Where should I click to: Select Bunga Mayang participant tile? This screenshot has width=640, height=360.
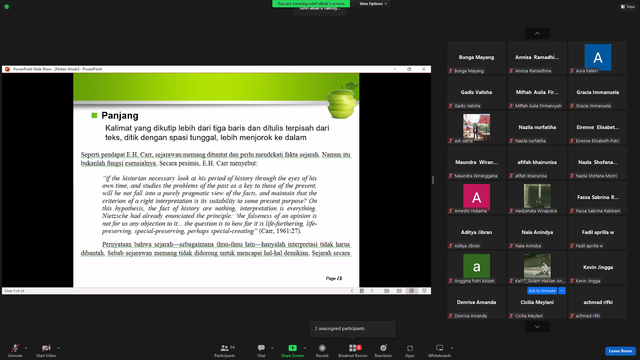[476, 57]
